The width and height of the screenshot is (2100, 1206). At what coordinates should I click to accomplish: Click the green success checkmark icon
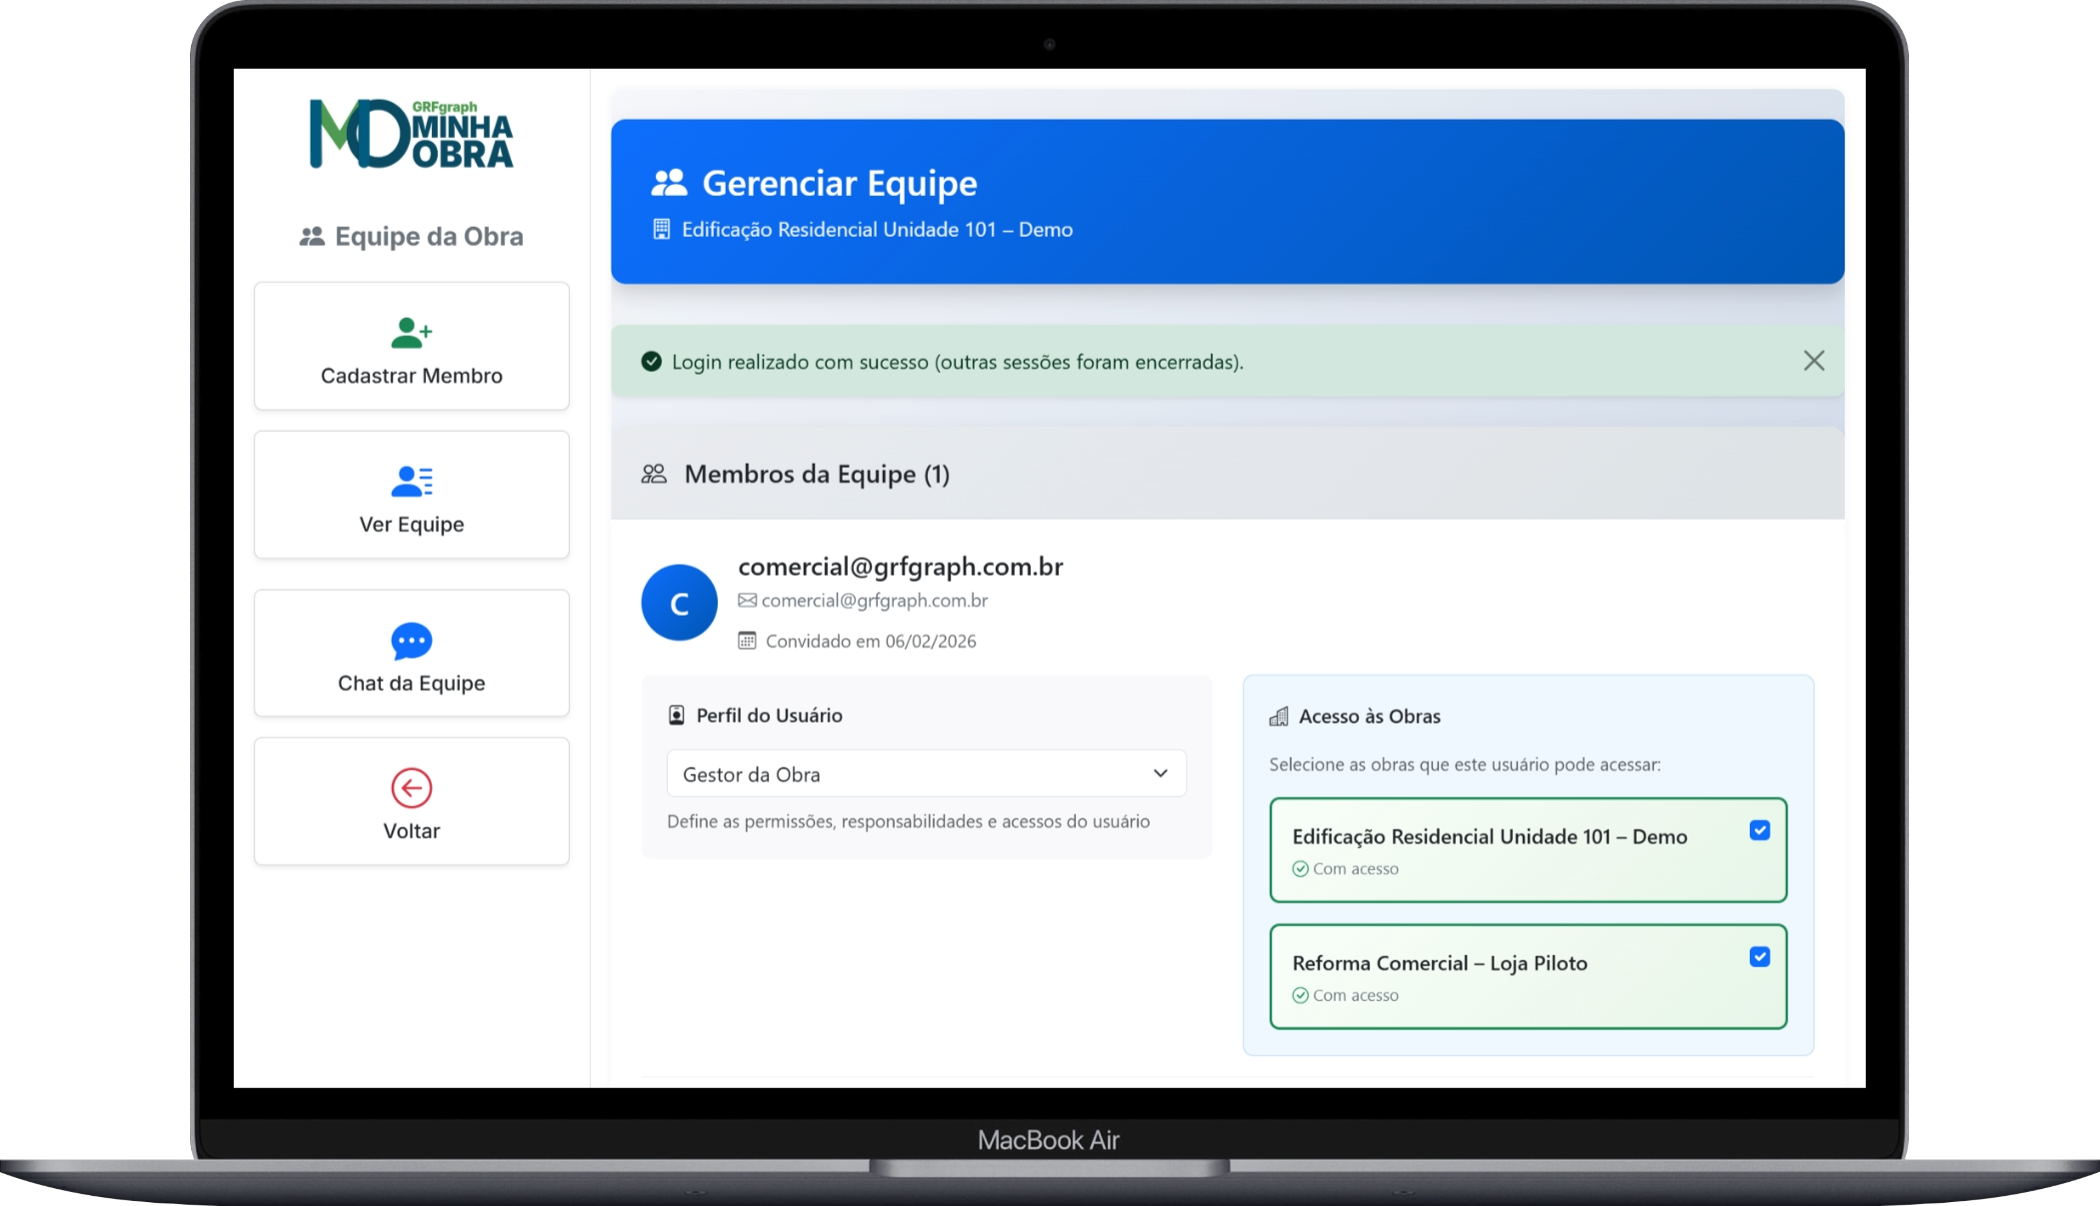[x=651, y=362]
